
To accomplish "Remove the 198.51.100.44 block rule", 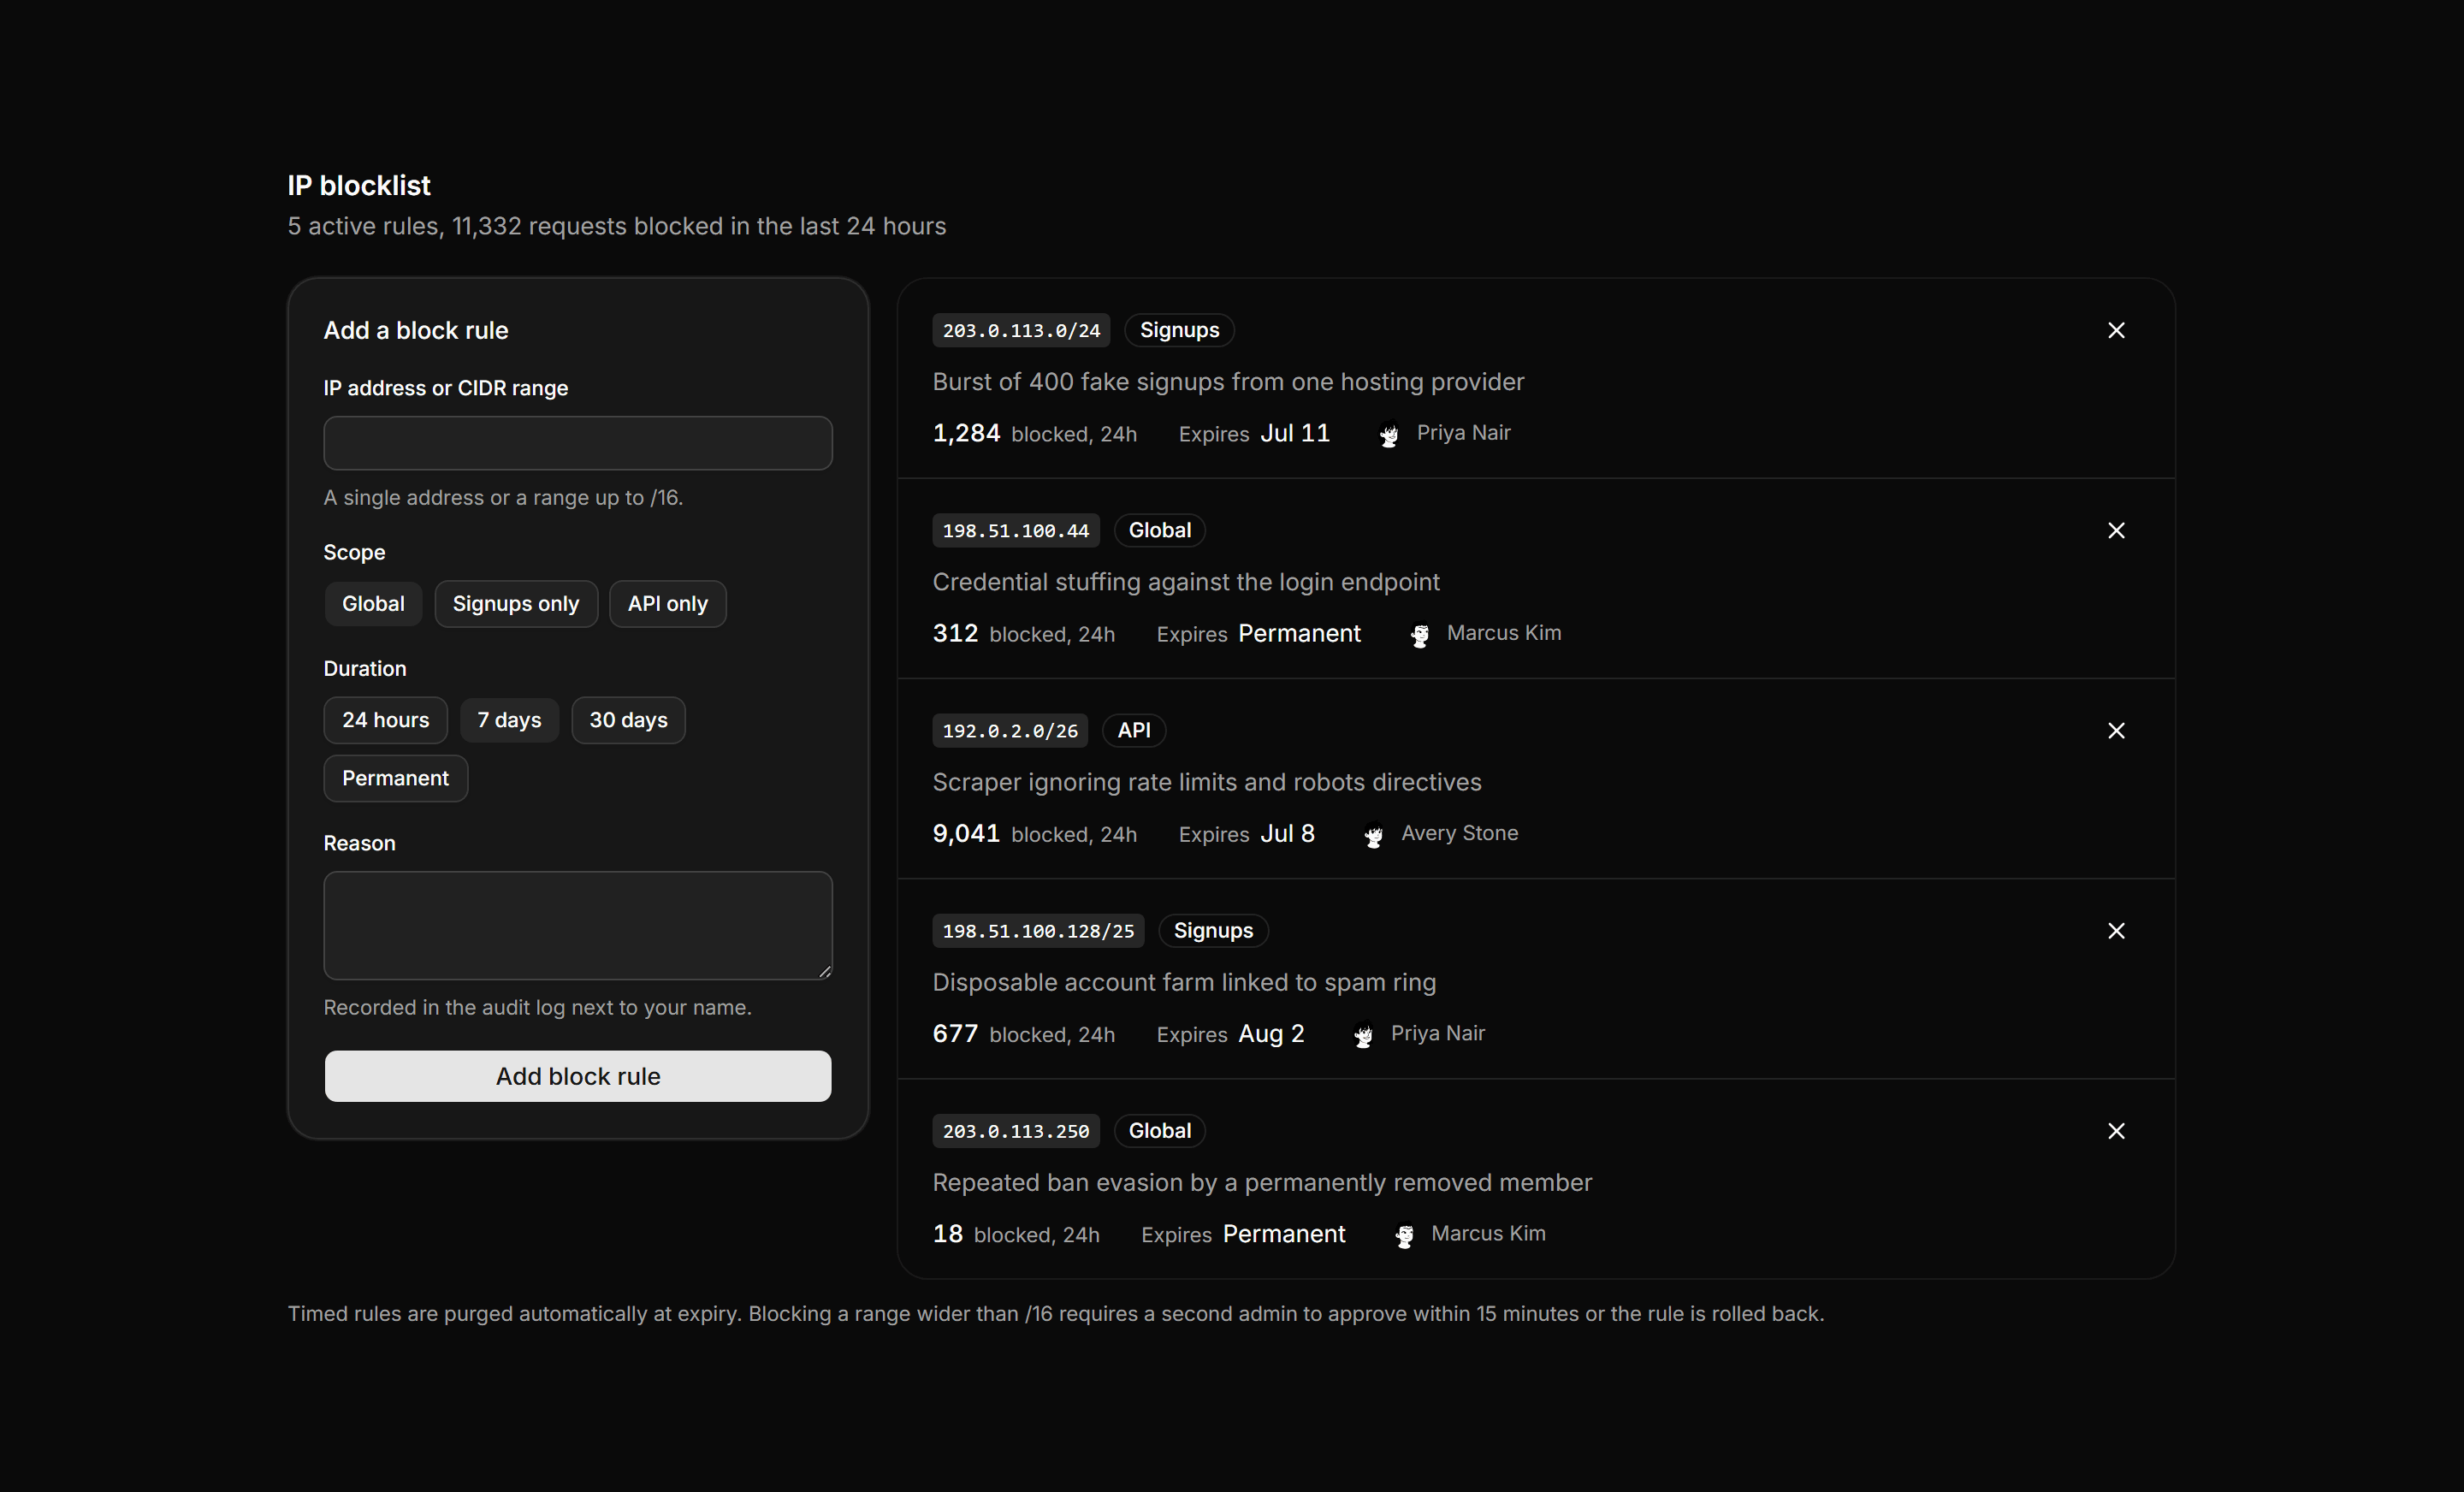I will pos(2116,530).
